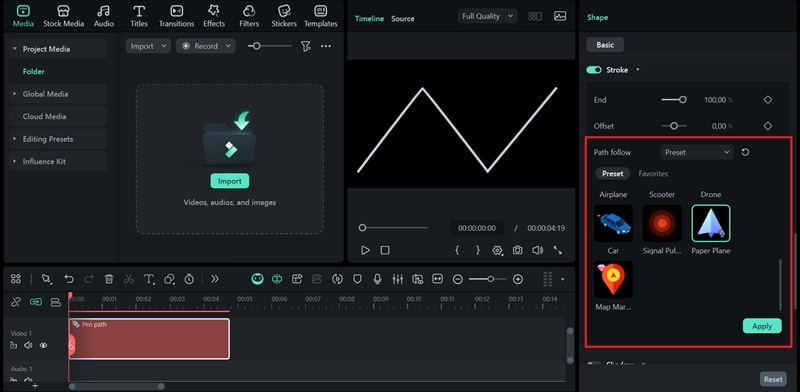Set the mark out point bracket
Viewport: 800px width, 392px height.
(478, 250)
